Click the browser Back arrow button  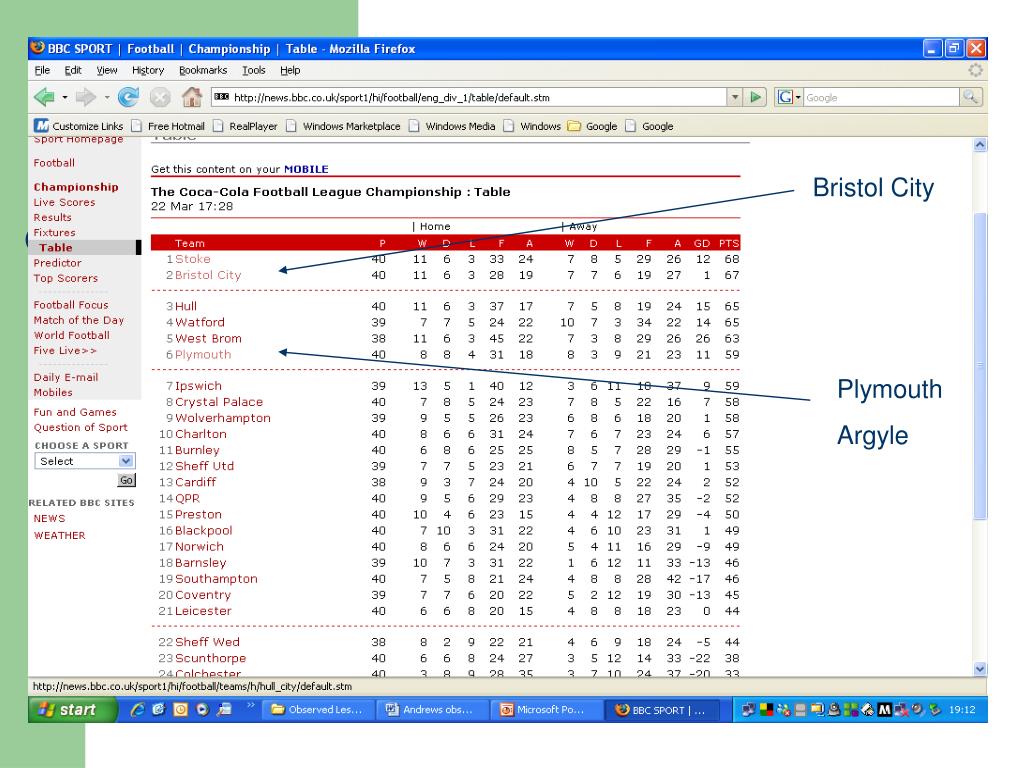click(44, 97)
